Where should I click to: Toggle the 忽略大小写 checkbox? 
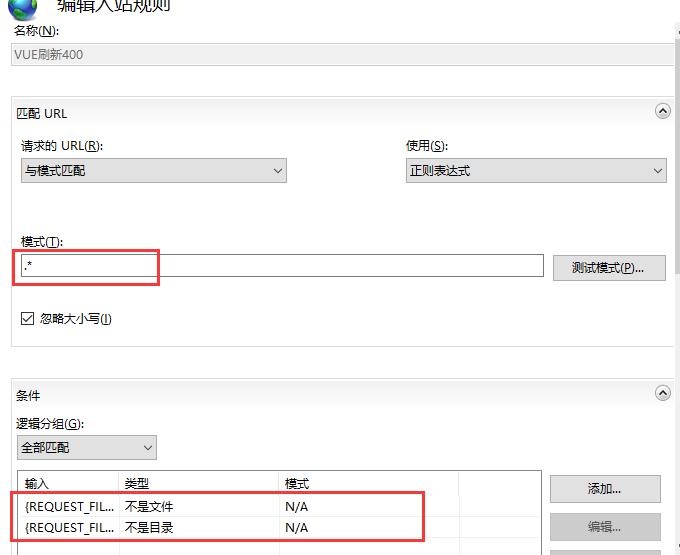[27, 318]
